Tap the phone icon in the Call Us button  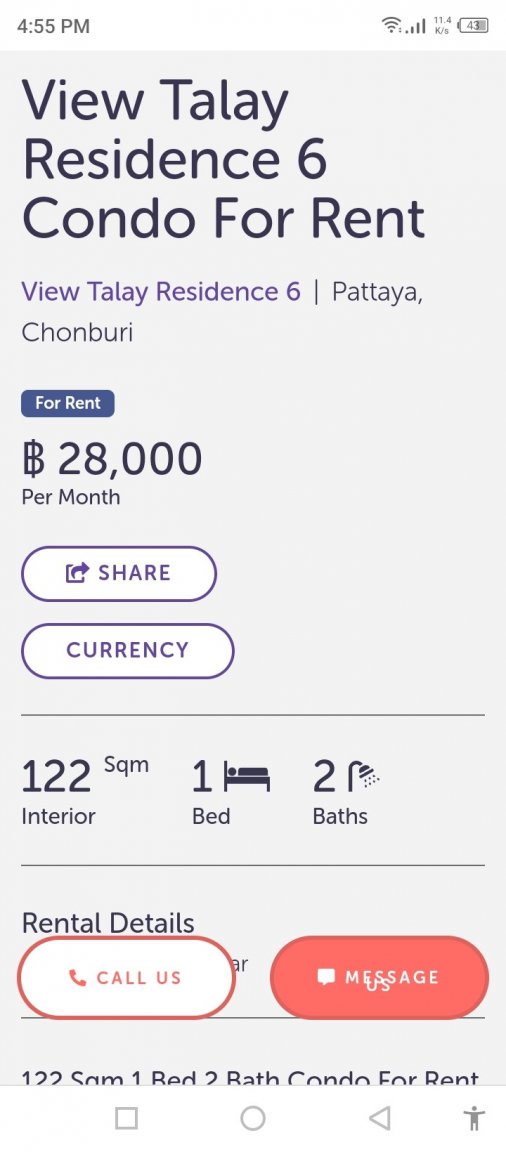coord(78,977)
